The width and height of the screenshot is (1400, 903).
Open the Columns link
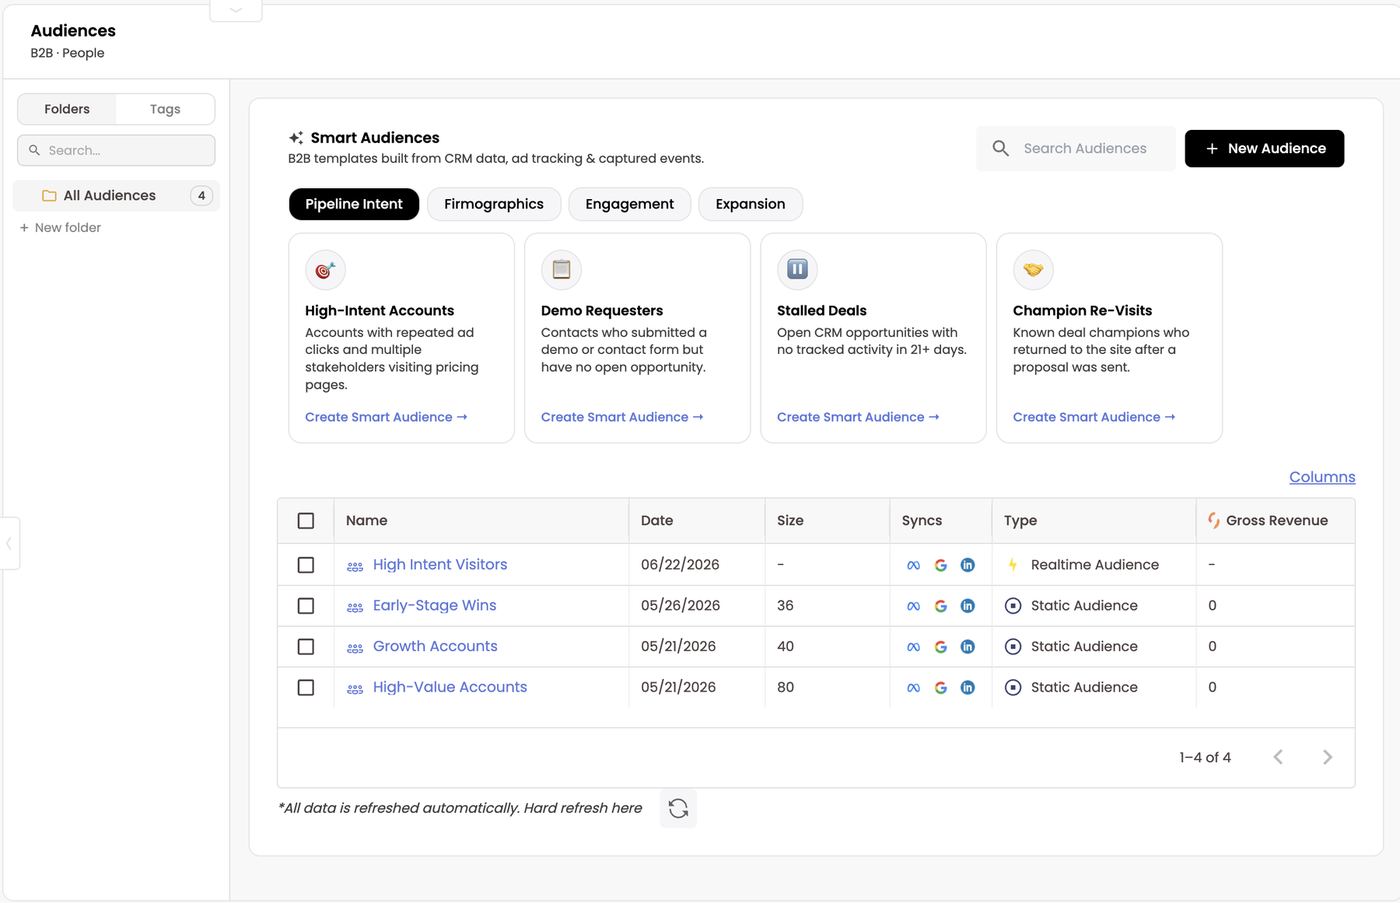pyautogui.click(x=1322, y=477)
